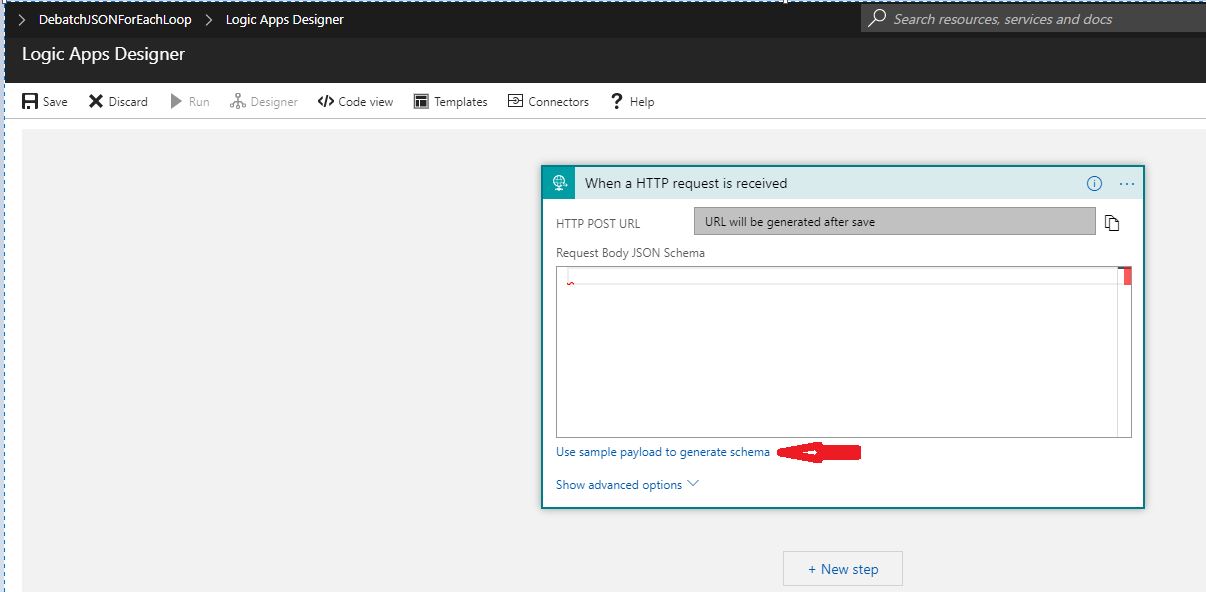The image size is (1206, 592).
Task: Click the HTTP POST URL field
Action: click(895, 221)
